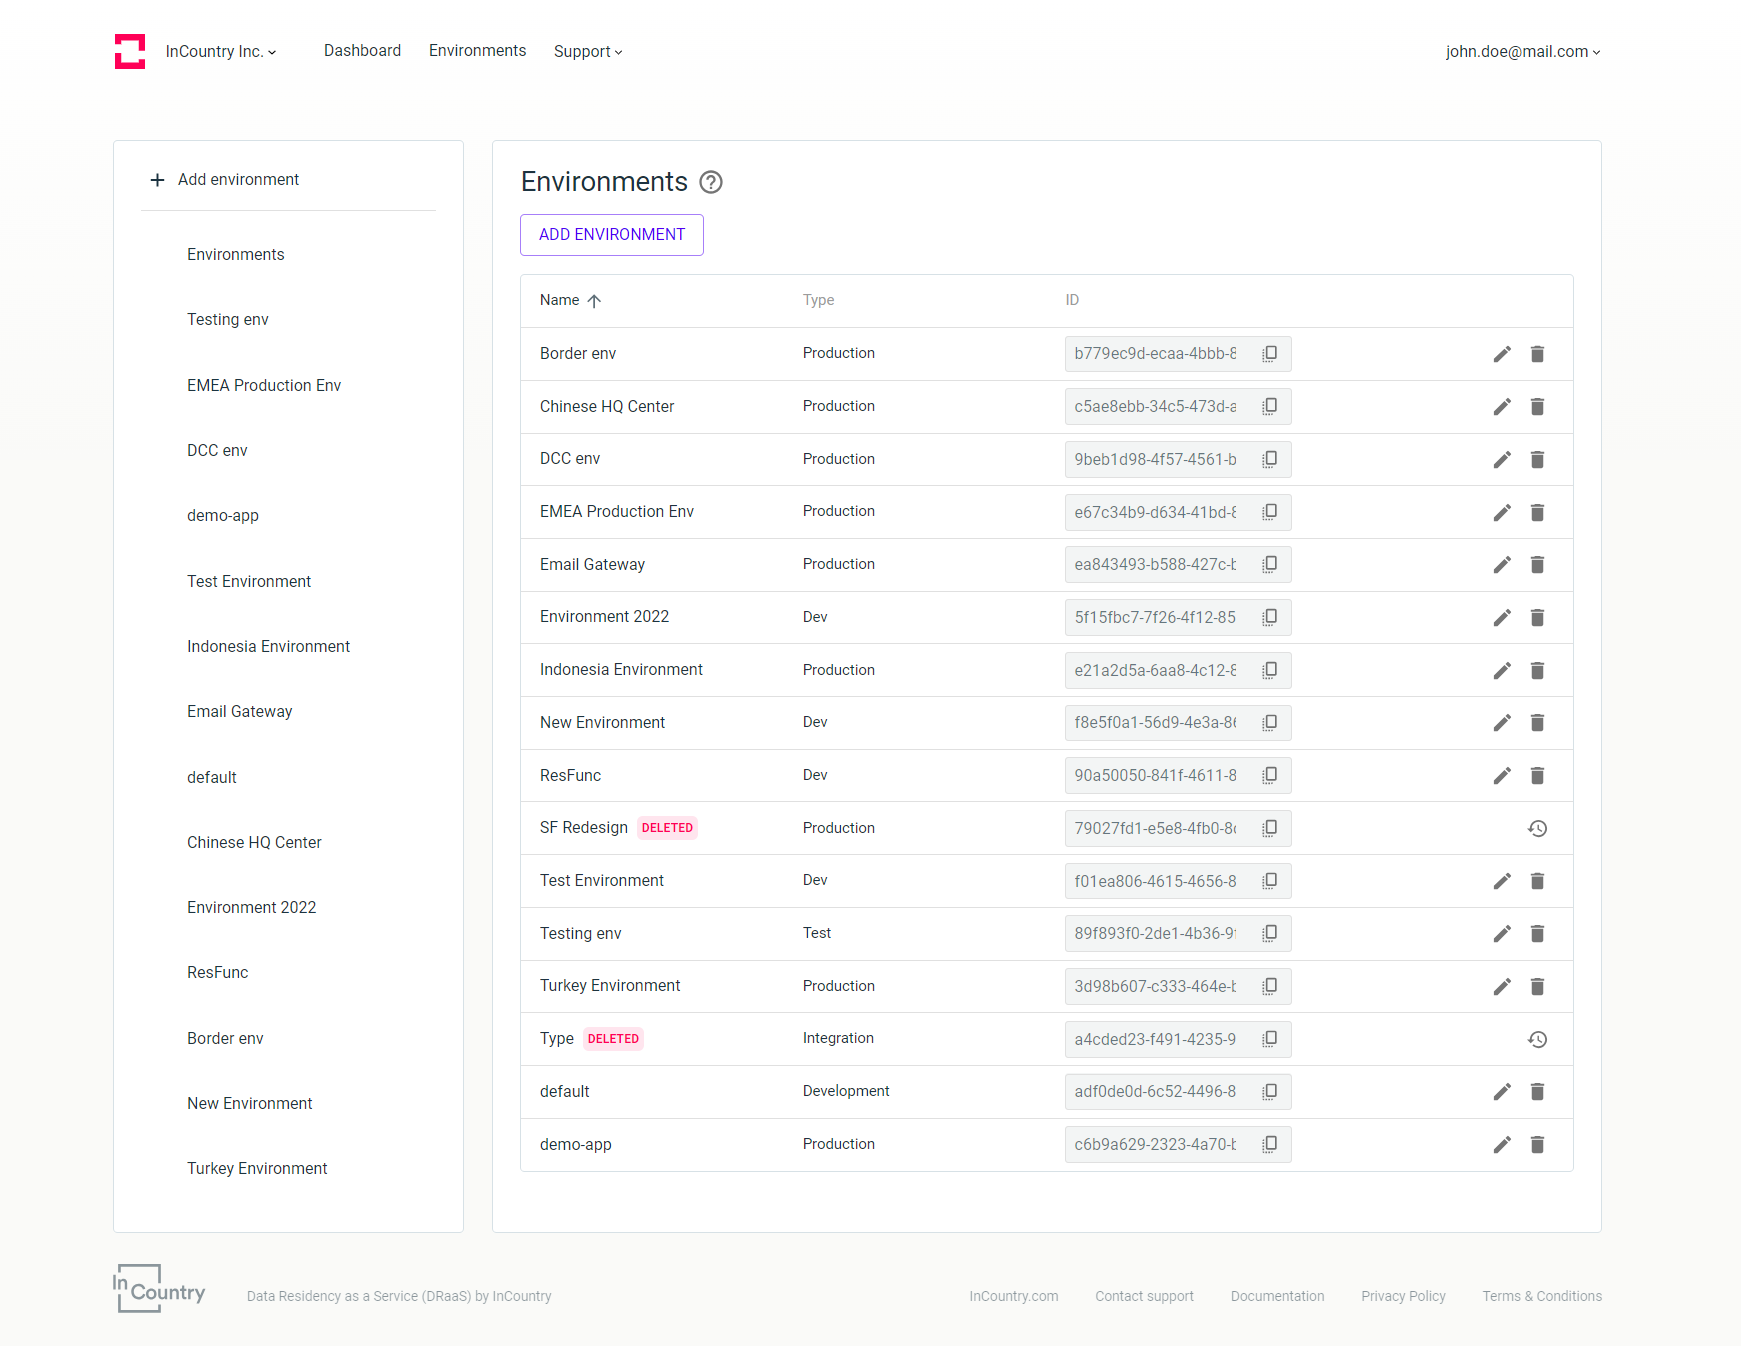Expand the InCountry Inc. organization dropdown
The image size is (1741, 1346).
(220, 51)
